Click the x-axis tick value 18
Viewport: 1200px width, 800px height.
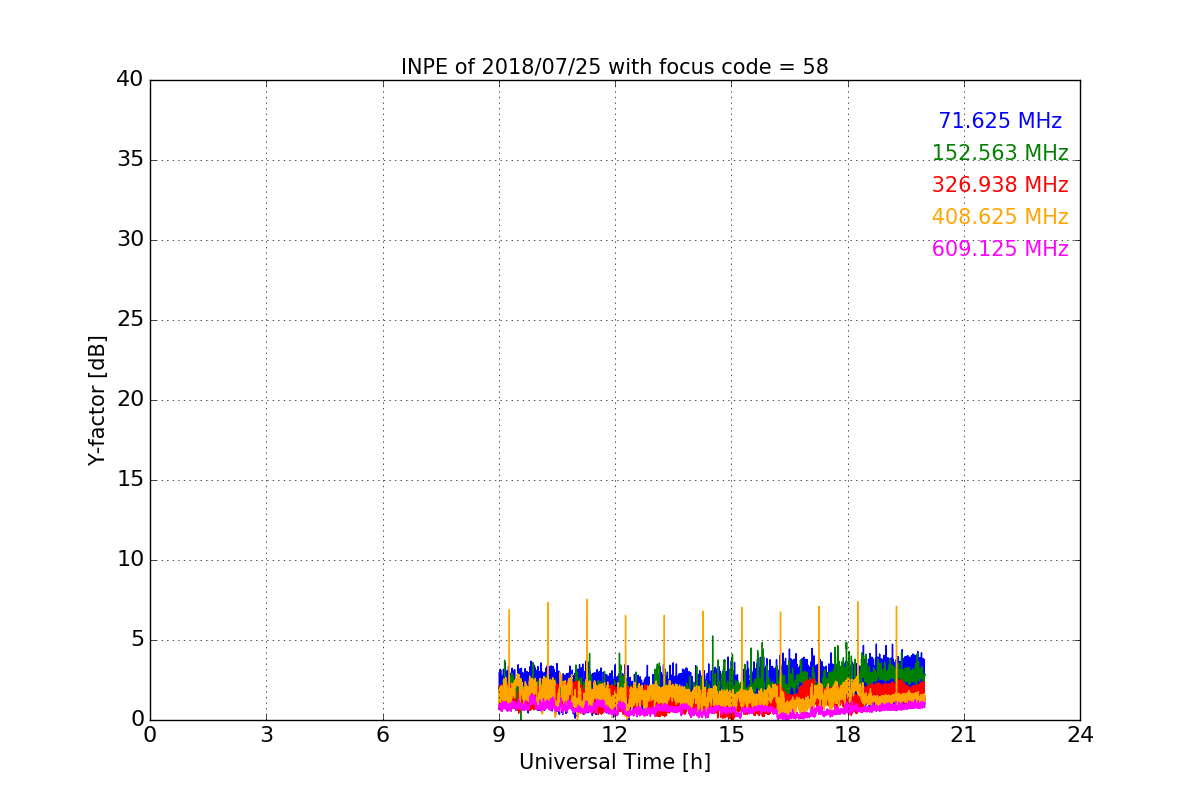coord(848,735)
